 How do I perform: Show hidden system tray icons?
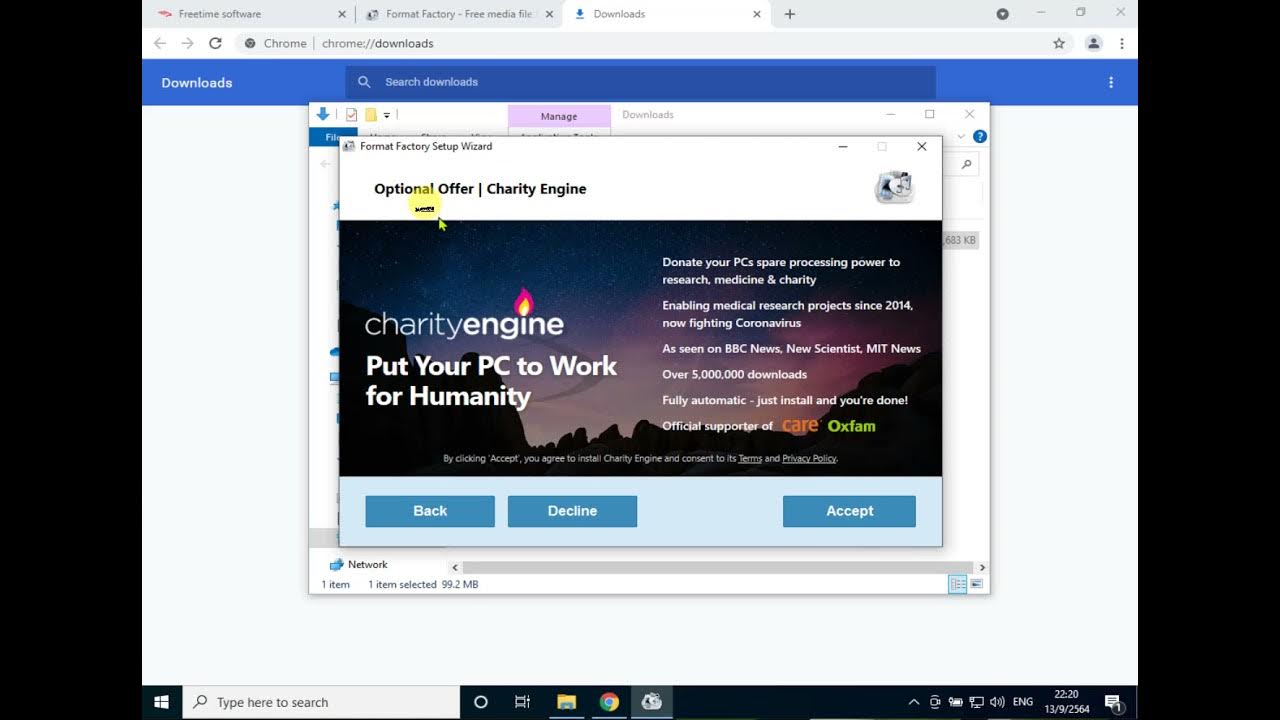click(914, 702)
